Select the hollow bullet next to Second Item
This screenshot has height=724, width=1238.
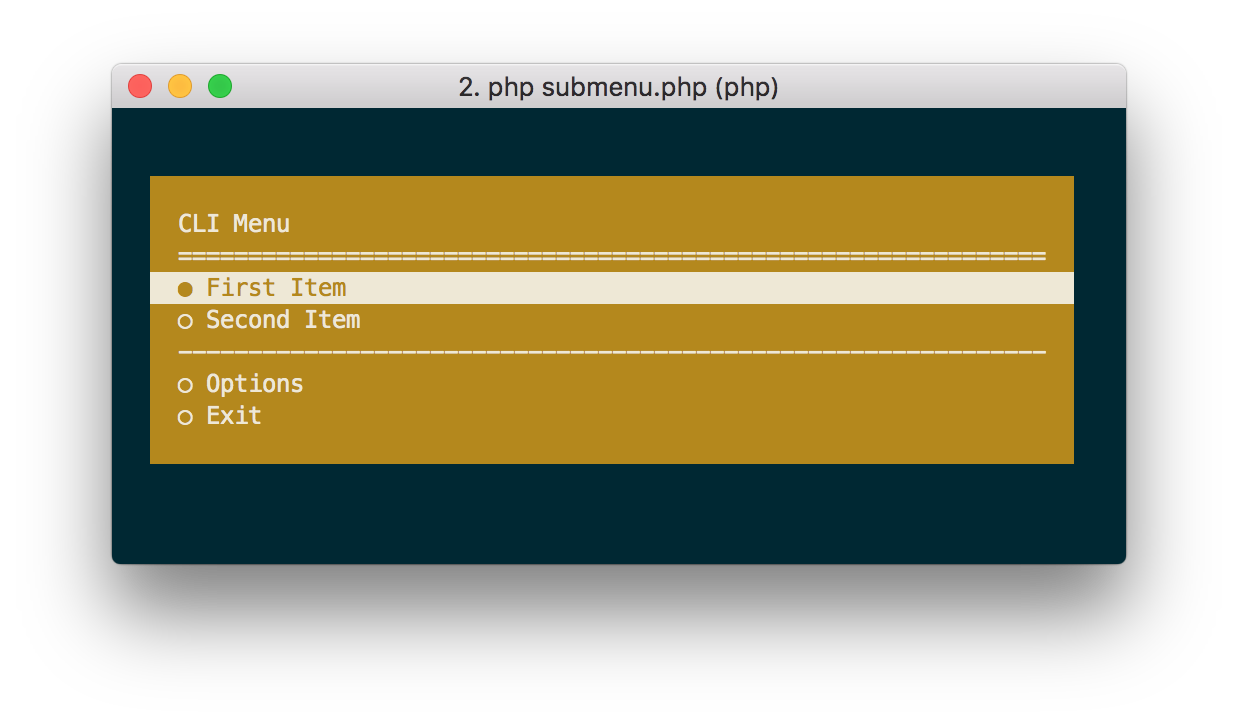coord(185,321)
